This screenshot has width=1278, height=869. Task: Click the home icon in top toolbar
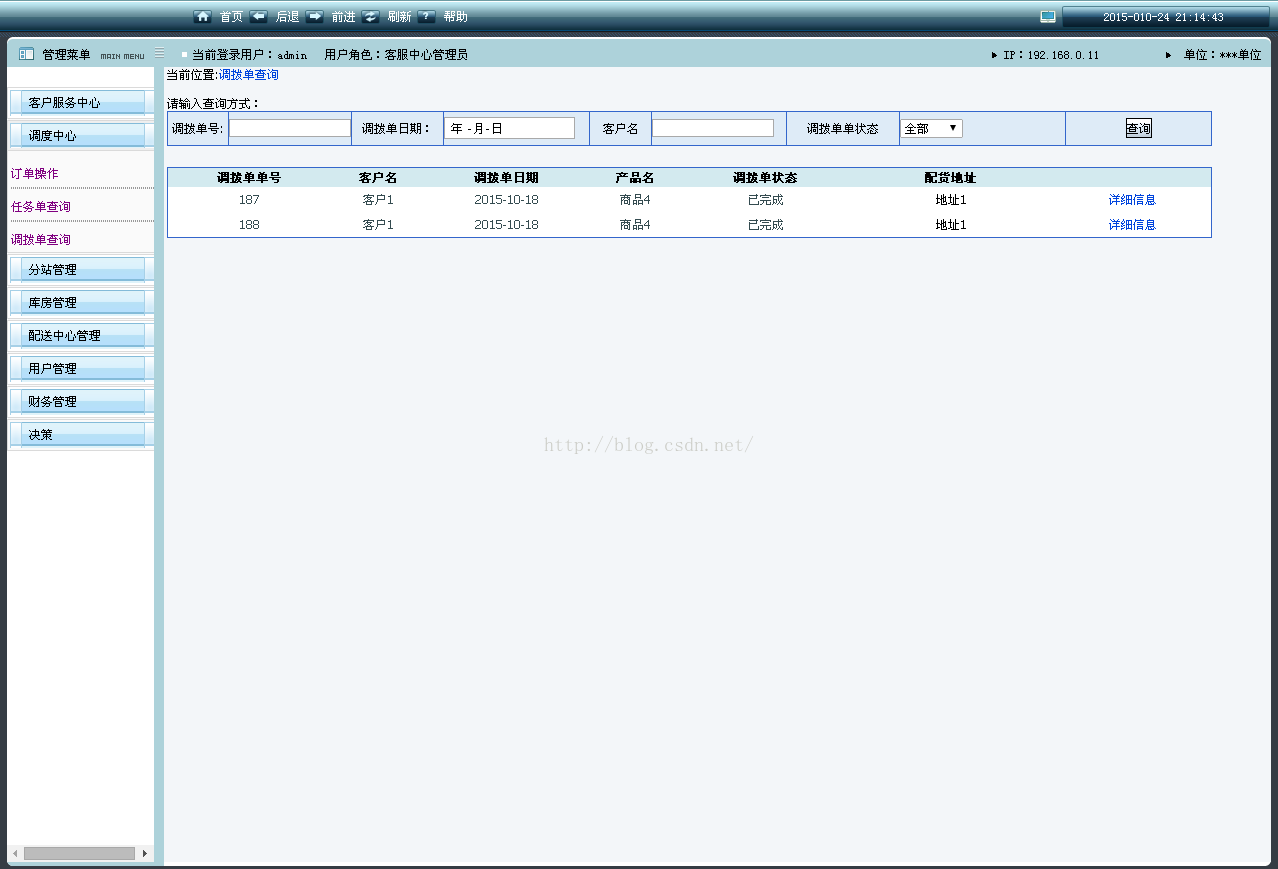tap(202, 17)
